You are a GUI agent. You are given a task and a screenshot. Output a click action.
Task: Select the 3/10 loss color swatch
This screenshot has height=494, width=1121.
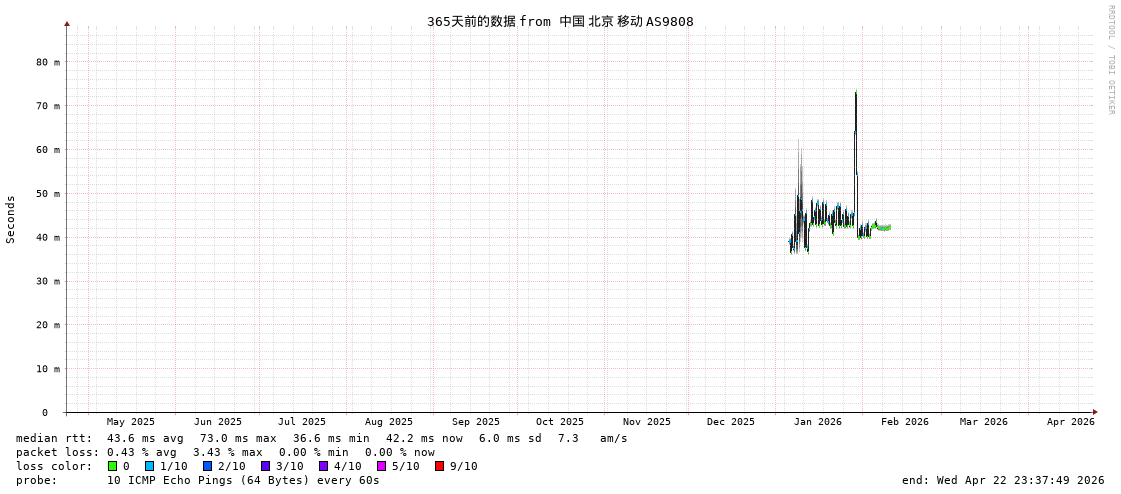[265, 466]
